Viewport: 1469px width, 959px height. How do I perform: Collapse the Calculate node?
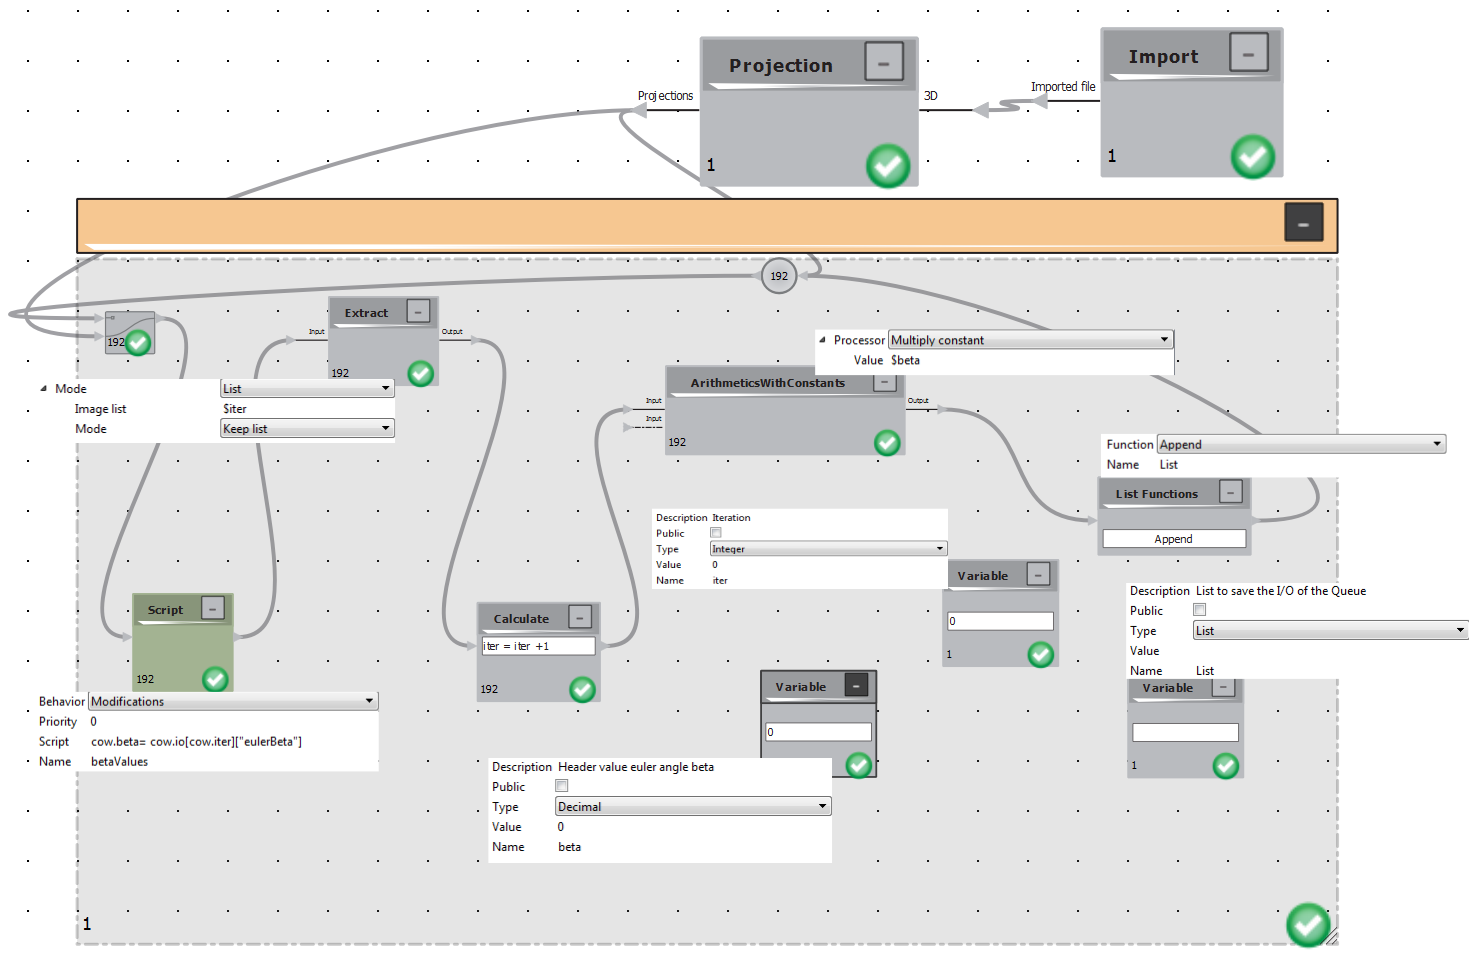pos(580,617)
